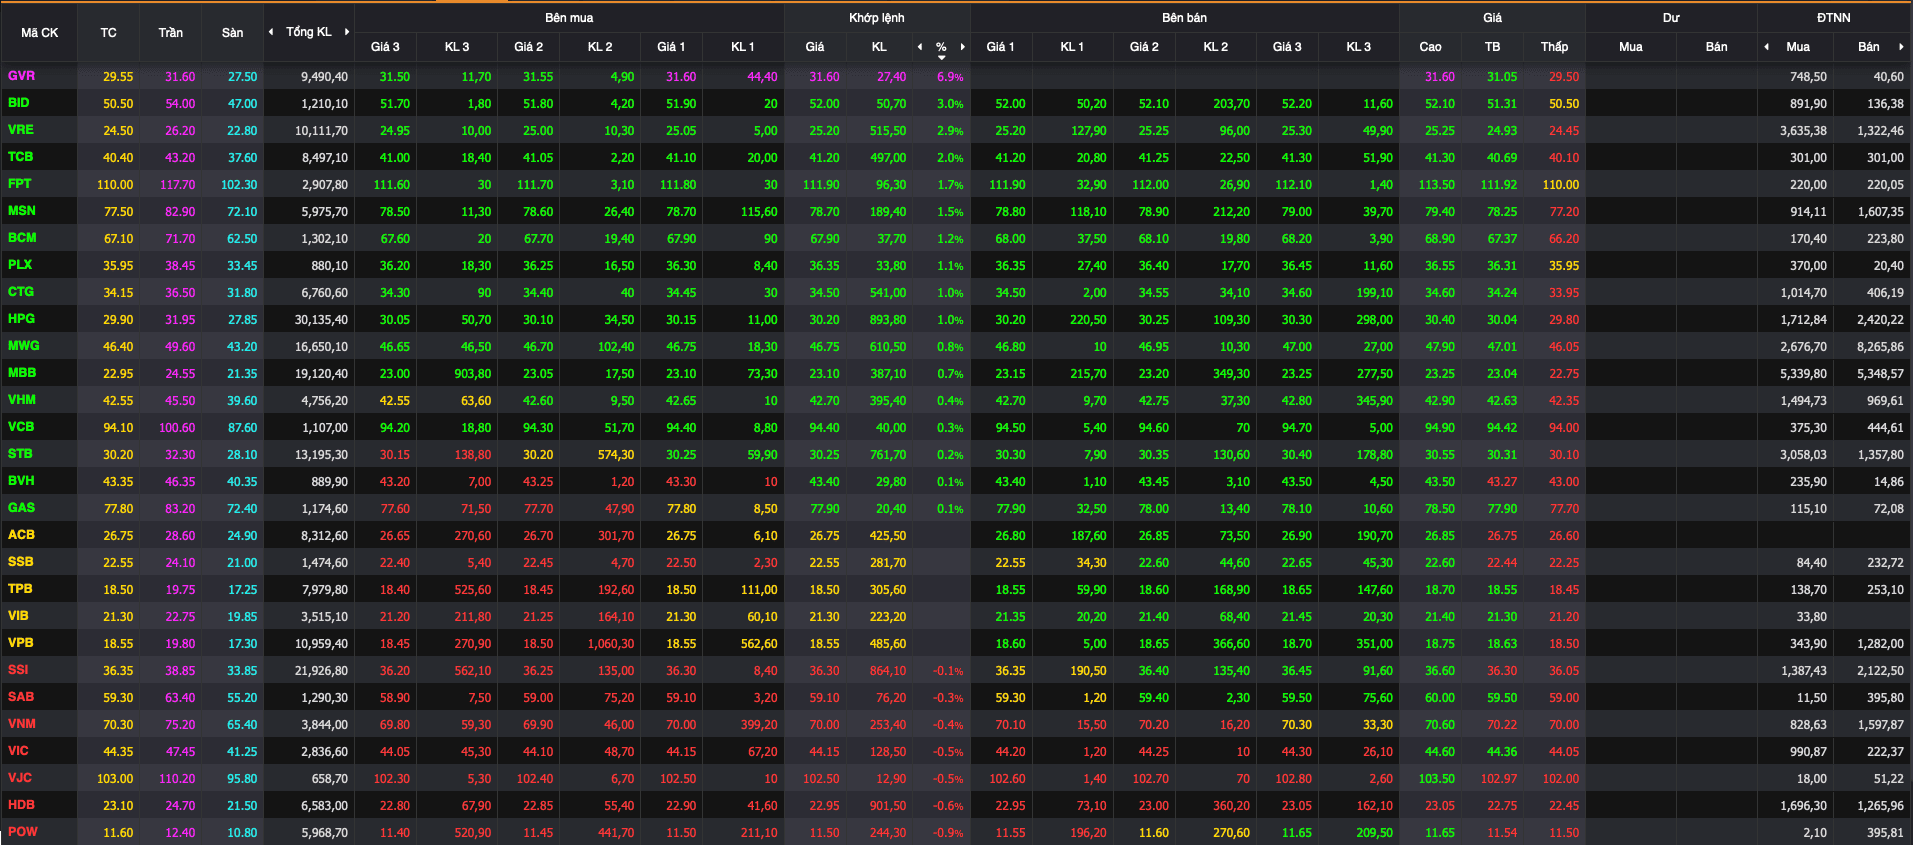Viewport: 1913px width, 845px height.
Task: Click the Thấp column header
Action: [1554, 47]
